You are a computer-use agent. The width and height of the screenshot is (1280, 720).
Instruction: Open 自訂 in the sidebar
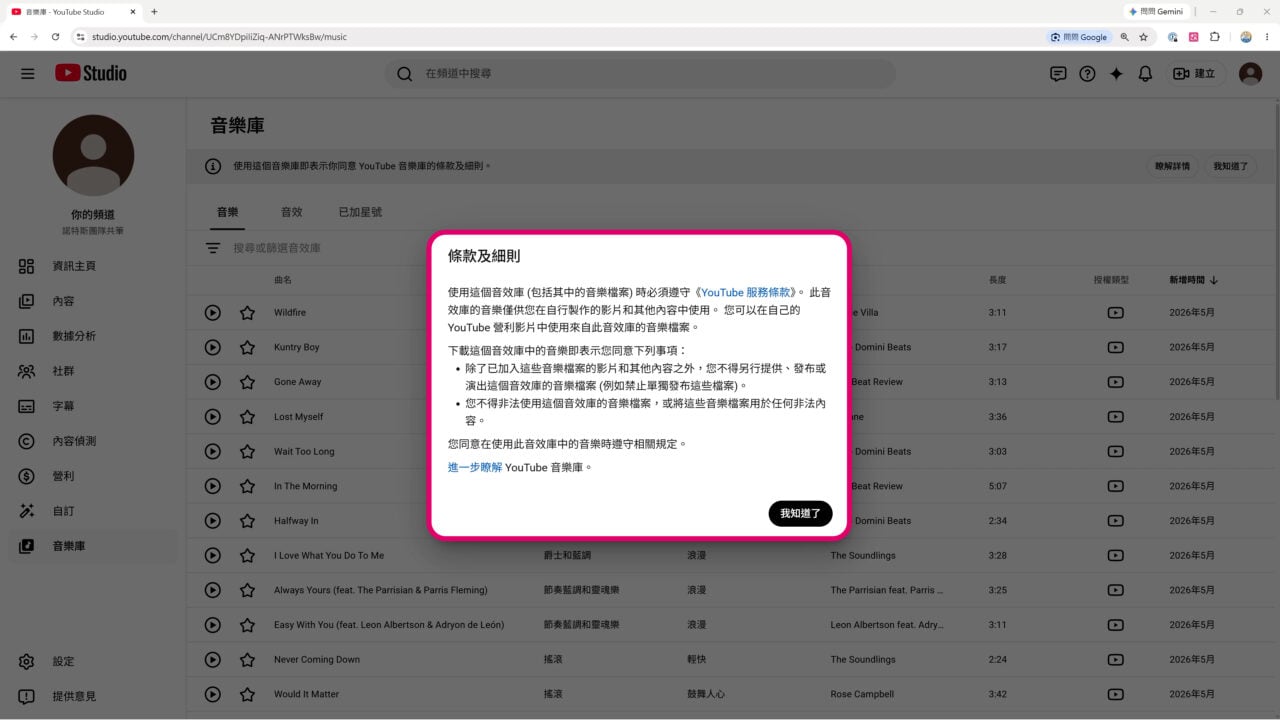point(92,511)
